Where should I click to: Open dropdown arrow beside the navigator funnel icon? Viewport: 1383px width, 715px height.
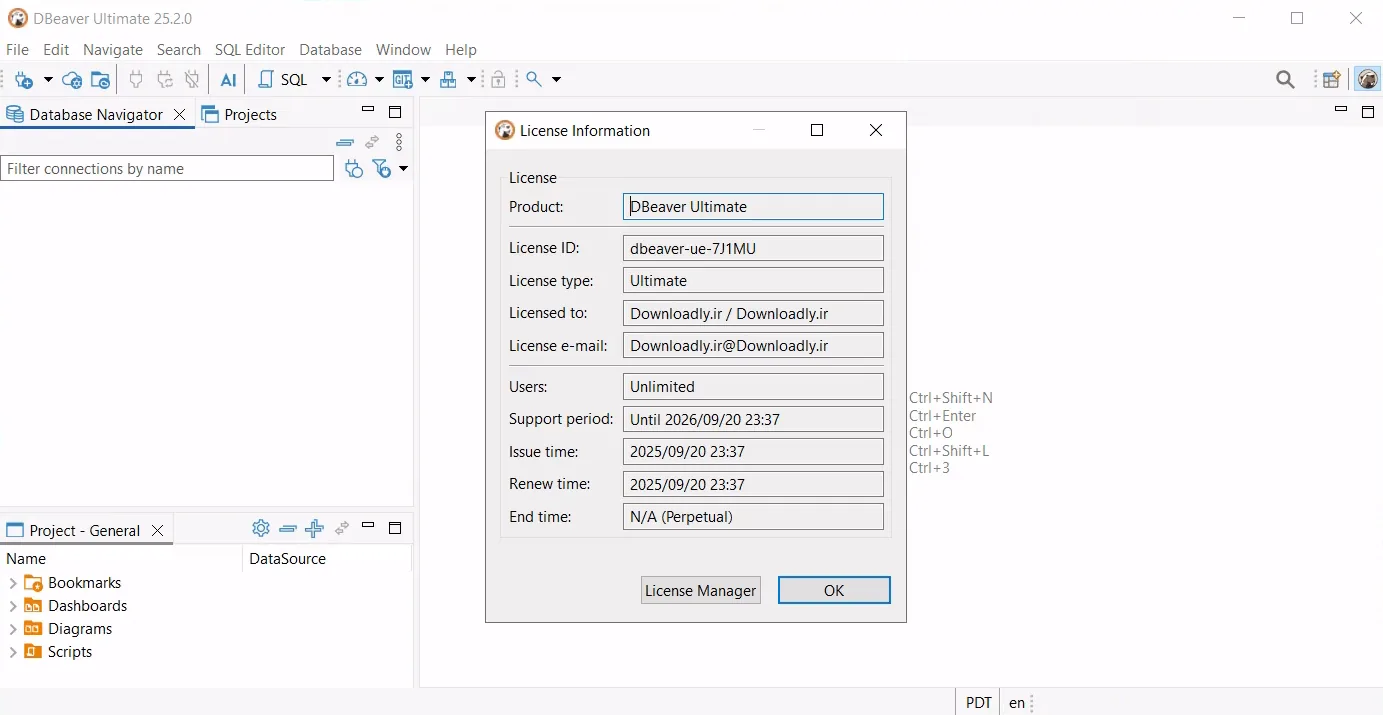coord(404,169)
